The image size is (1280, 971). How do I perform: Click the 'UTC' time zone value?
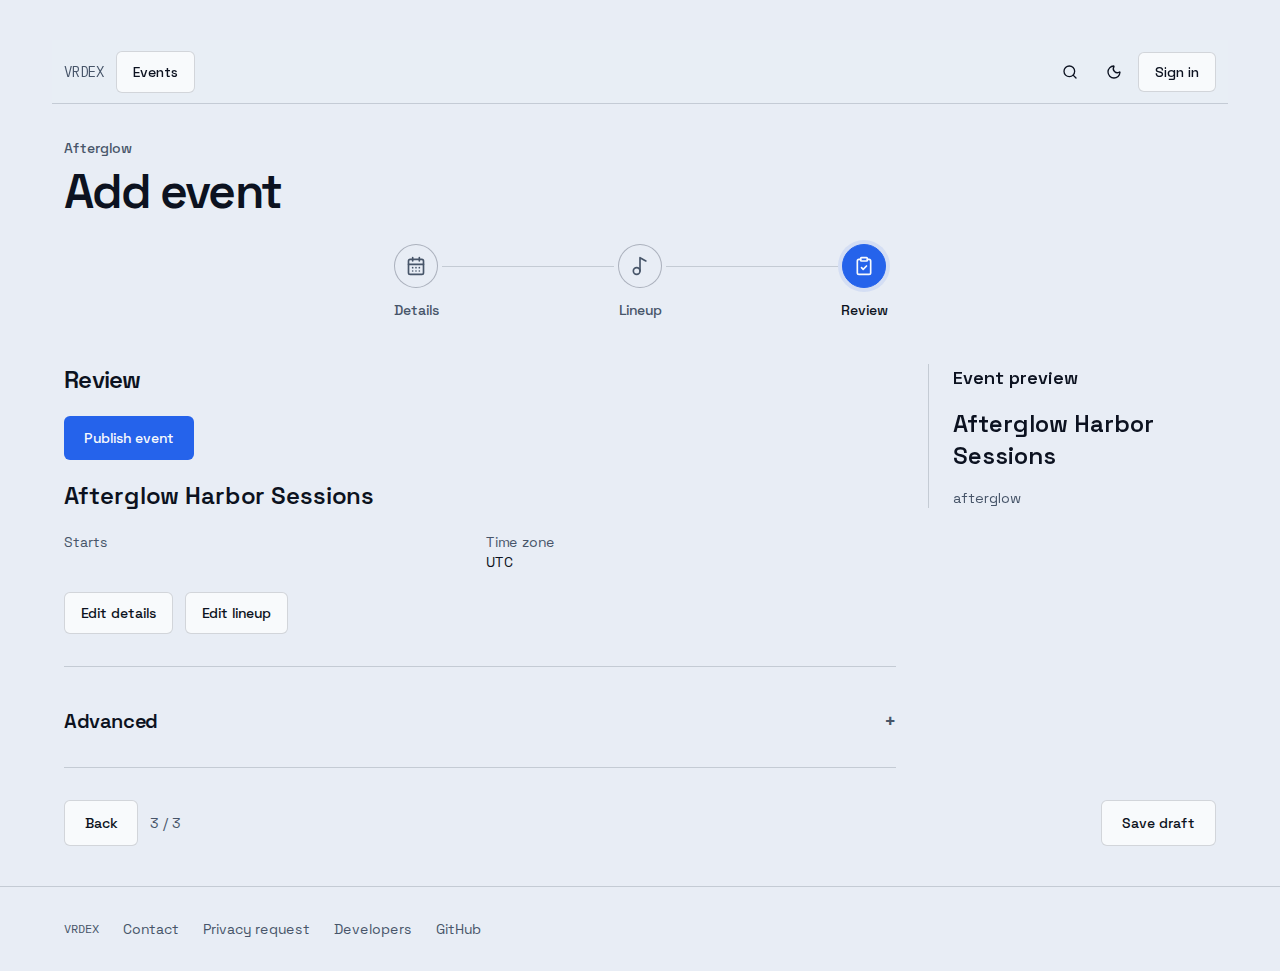coord(499,562)
